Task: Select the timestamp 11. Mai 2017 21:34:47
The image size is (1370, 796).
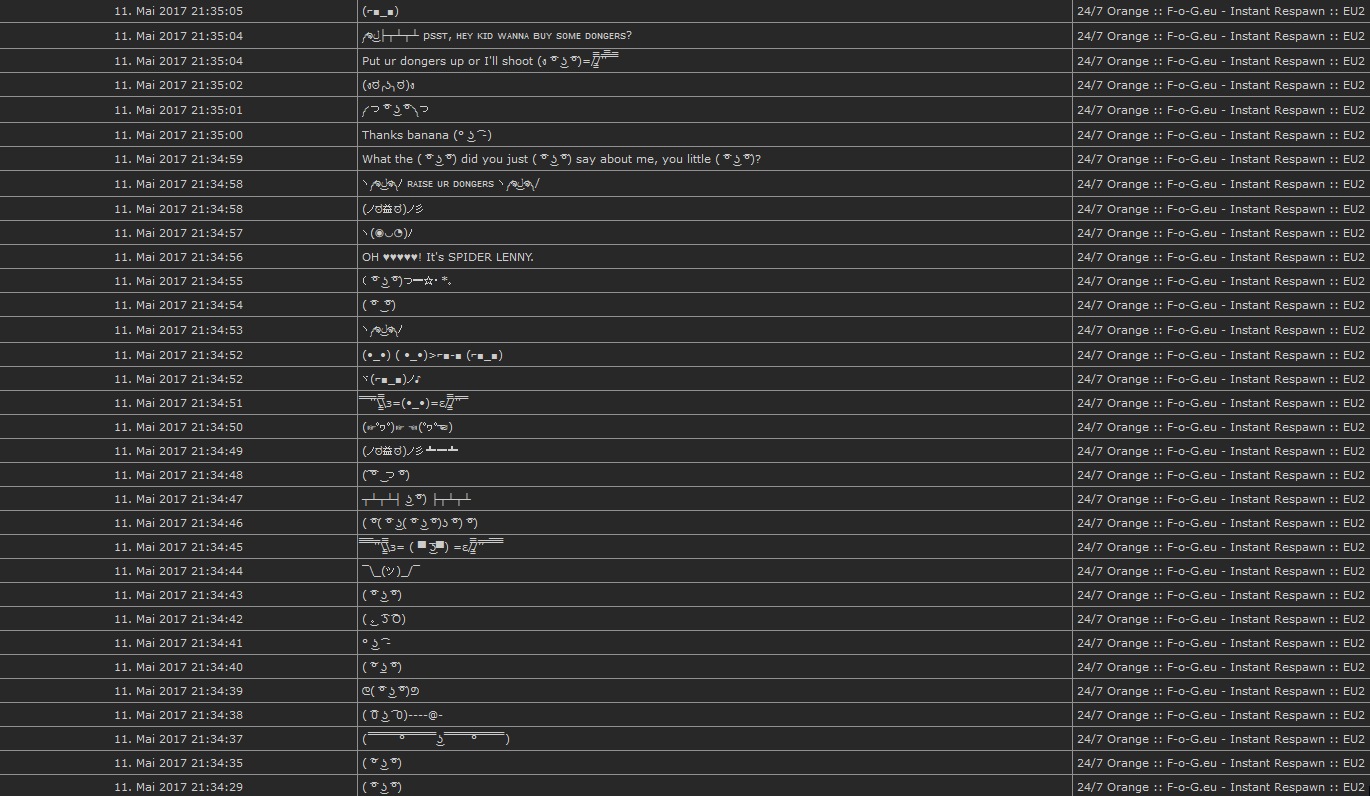Action: [178, 499]
